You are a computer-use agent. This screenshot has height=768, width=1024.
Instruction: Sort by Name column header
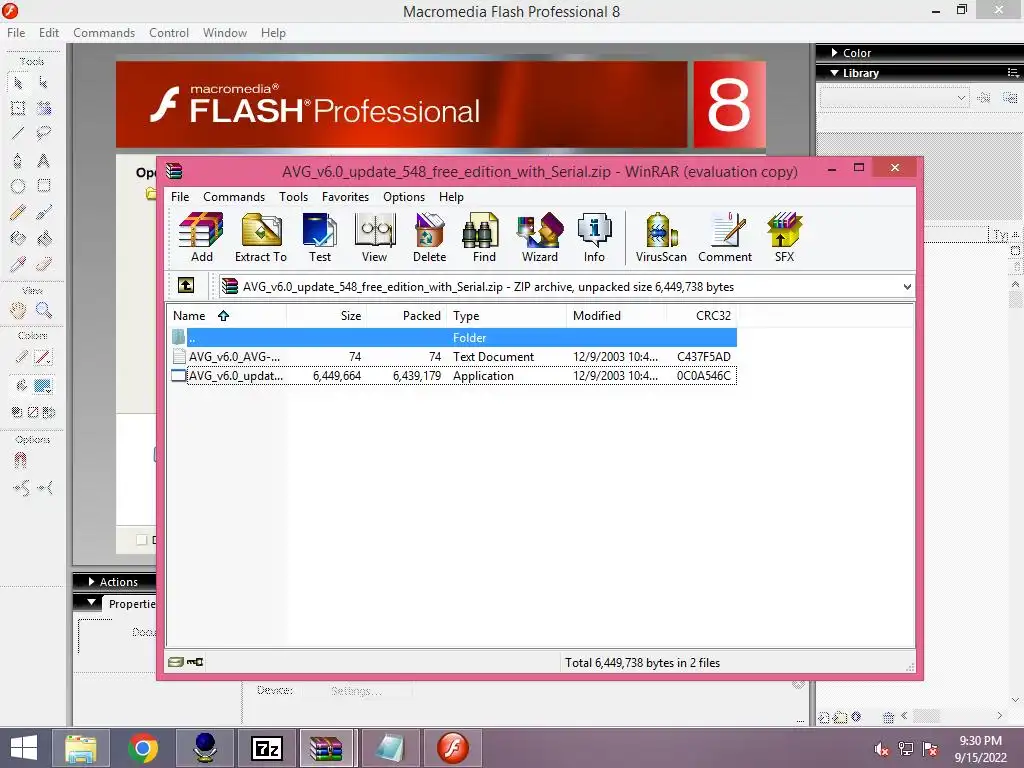pyautogui.click(x=226, y=315)
